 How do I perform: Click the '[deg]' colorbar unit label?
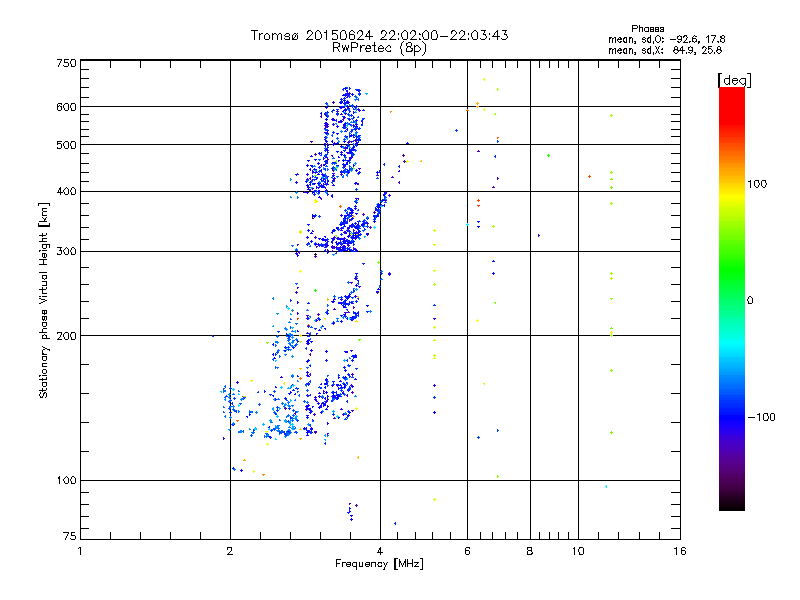coord(734,81)
